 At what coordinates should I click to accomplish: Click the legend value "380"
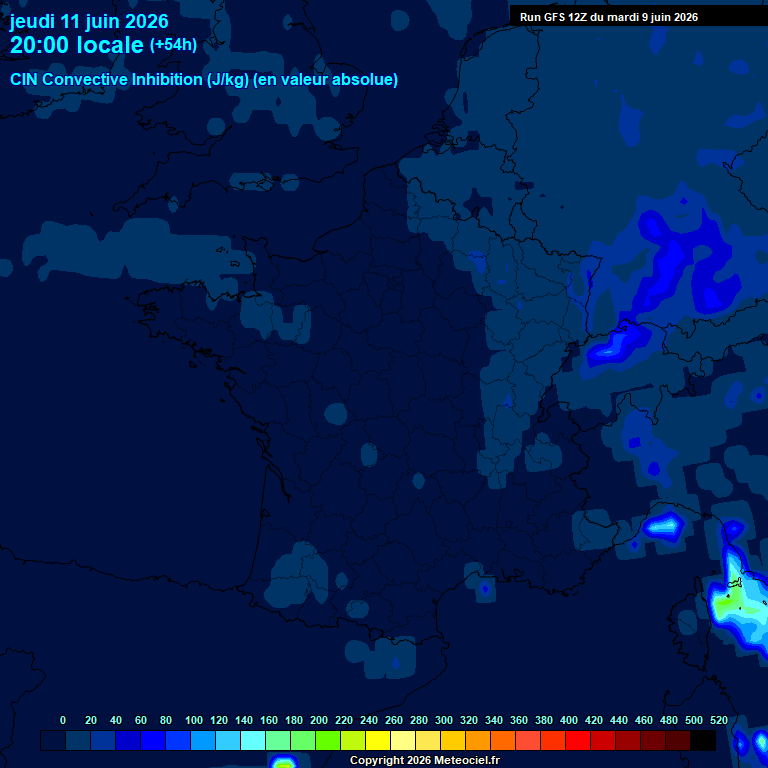(x=544, y=720)
